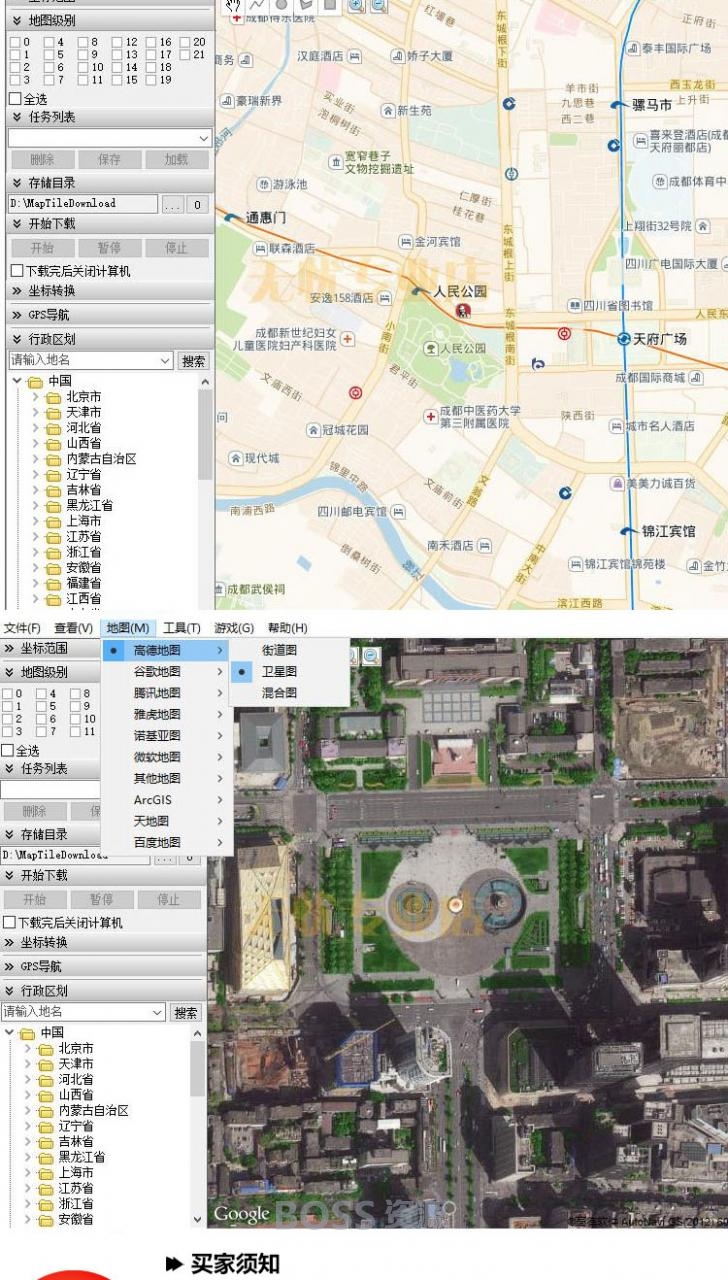Select the polyline drawing tool in street-map window
The height and width of the screenshot is (1280, 728).
pyautogui.click(x=257, y=5)
